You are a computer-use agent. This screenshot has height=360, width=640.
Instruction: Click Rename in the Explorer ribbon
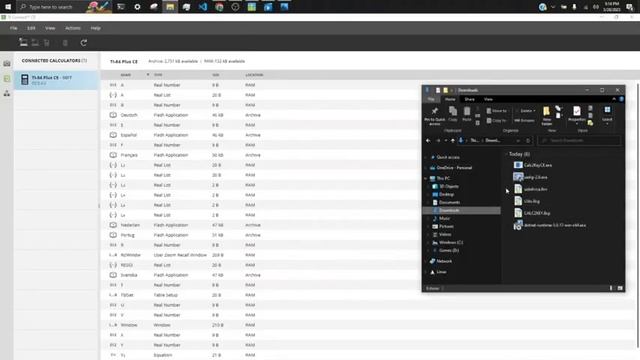524,121
